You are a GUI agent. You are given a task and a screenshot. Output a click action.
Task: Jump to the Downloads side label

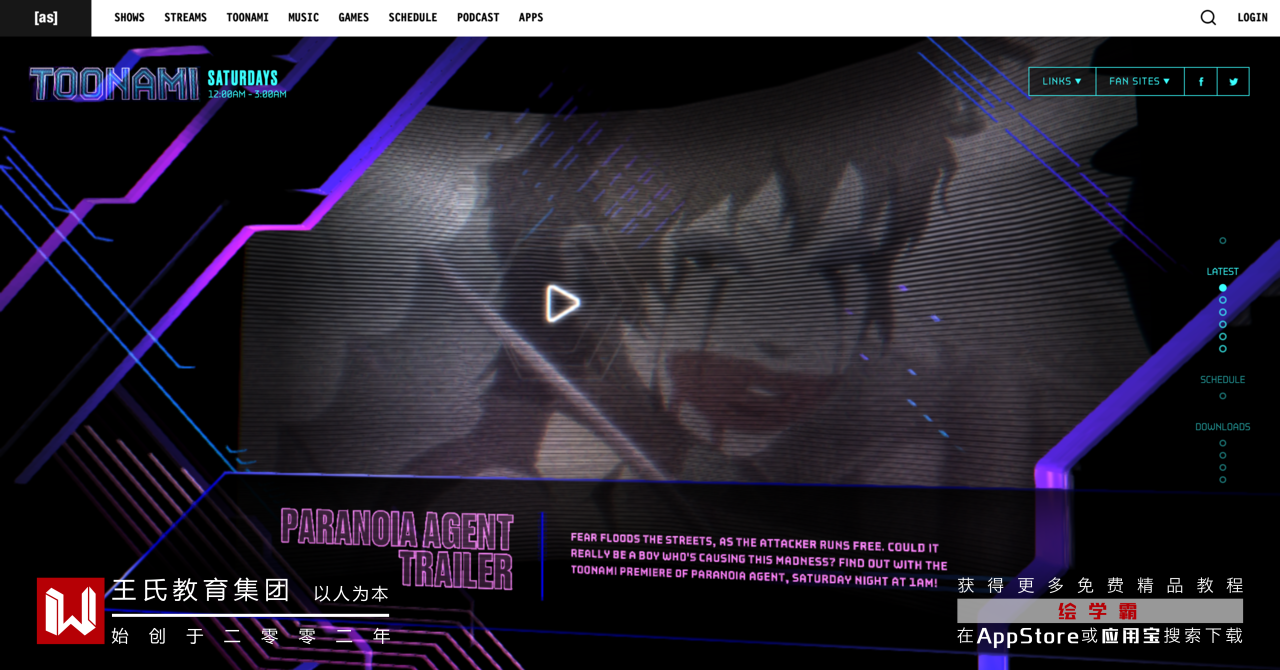tap(1222, 427)
